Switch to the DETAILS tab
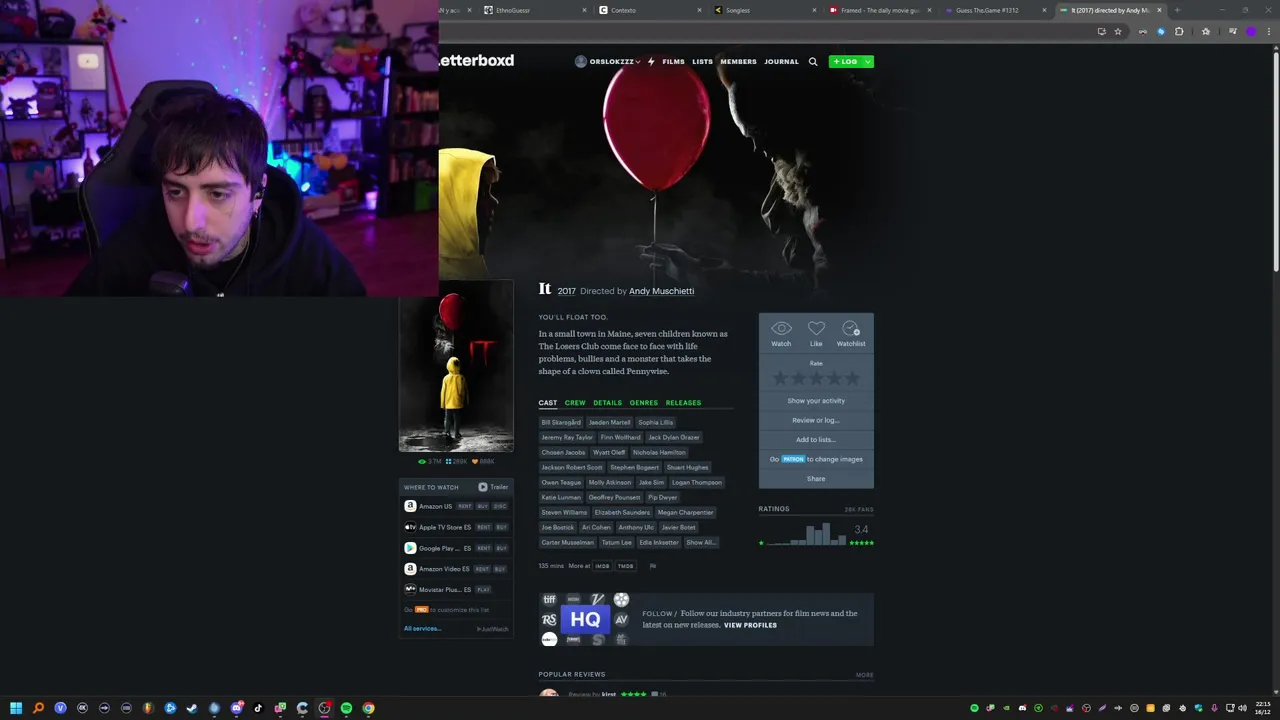Image resolution: width=1280 pixels, height=720 pixels. pyautogui.click(x=607, y=402)
